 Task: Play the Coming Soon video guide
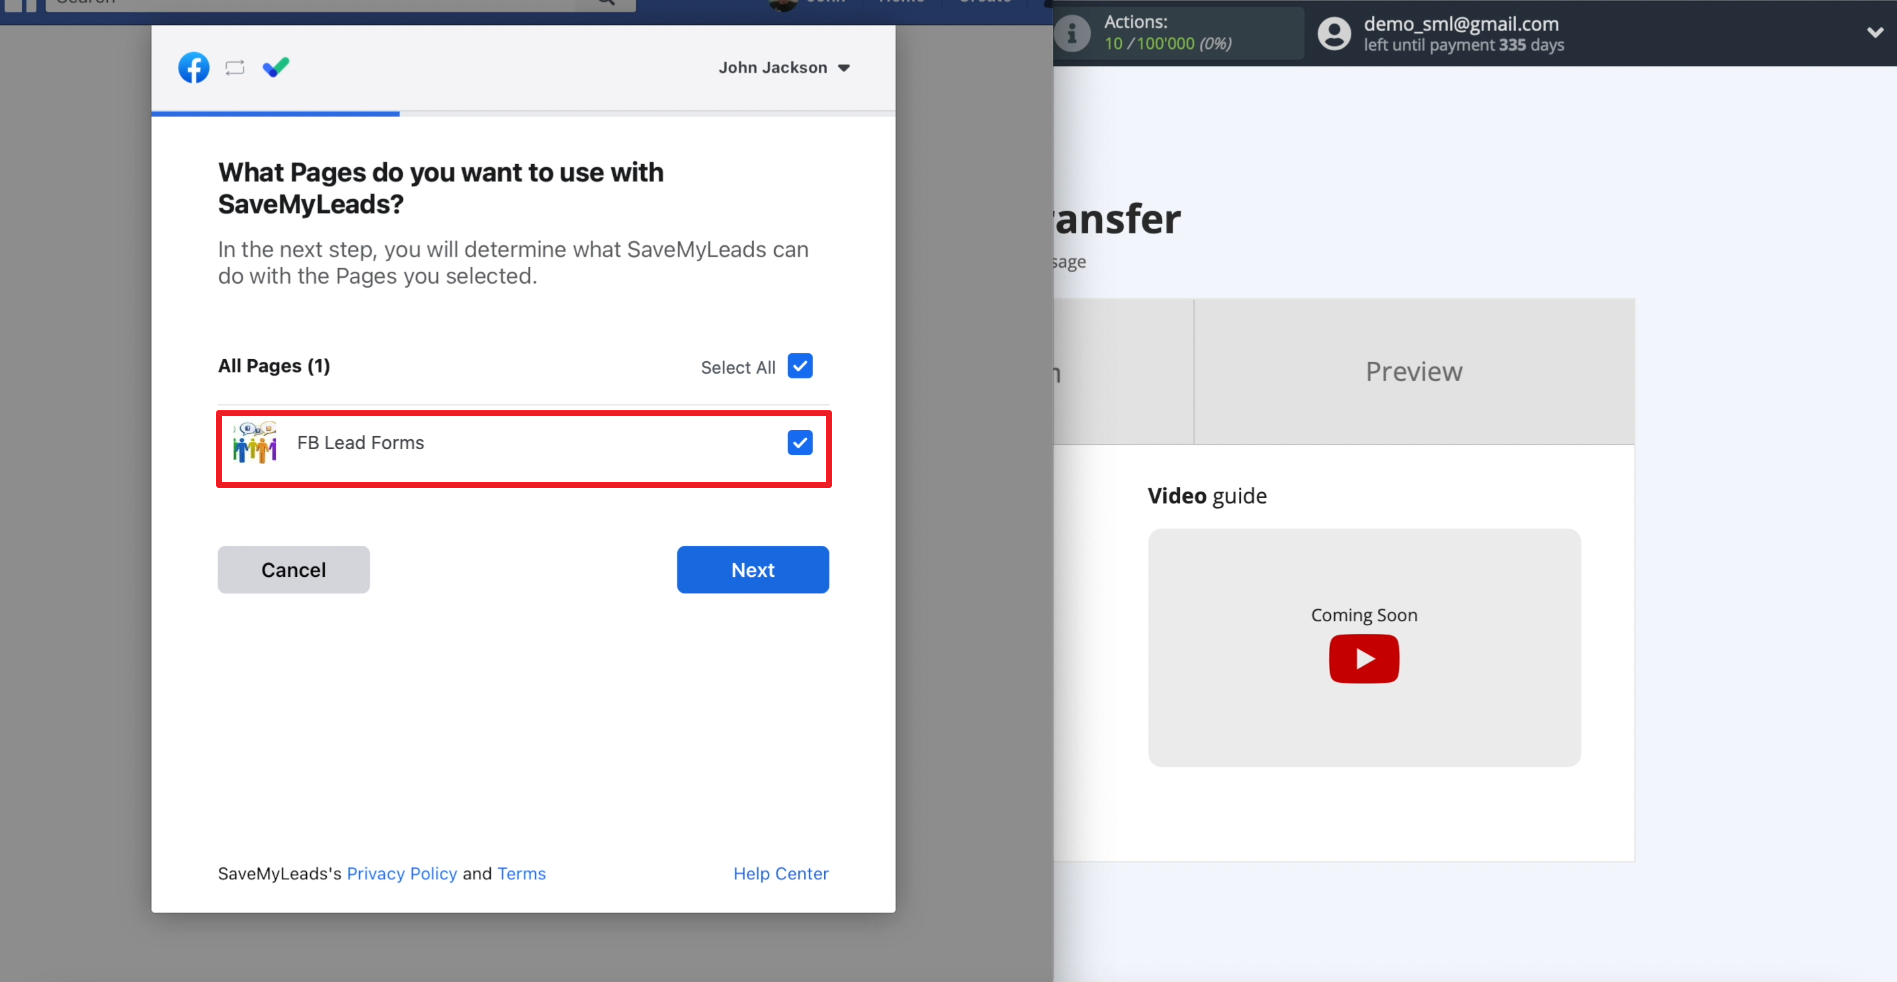click(1364, 659)
